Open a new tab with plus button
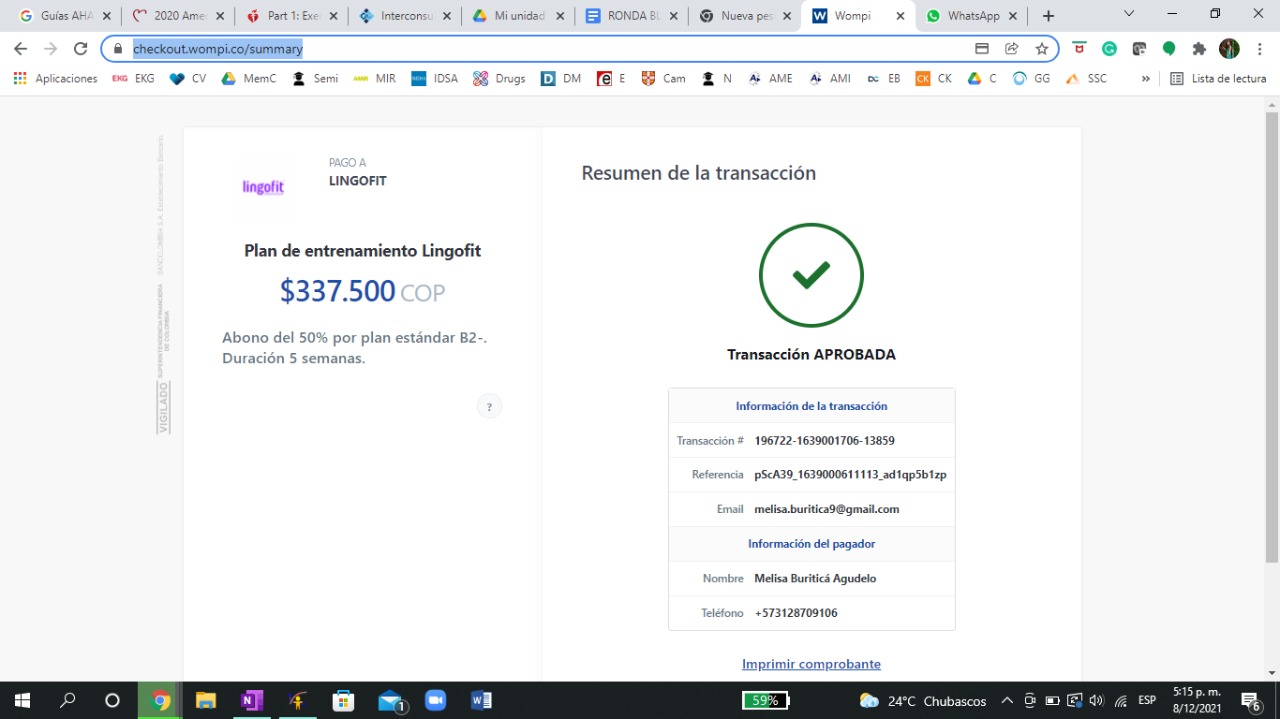Image resolution: width=1280 pixels, height=719 pixels. pos(1048,16)
